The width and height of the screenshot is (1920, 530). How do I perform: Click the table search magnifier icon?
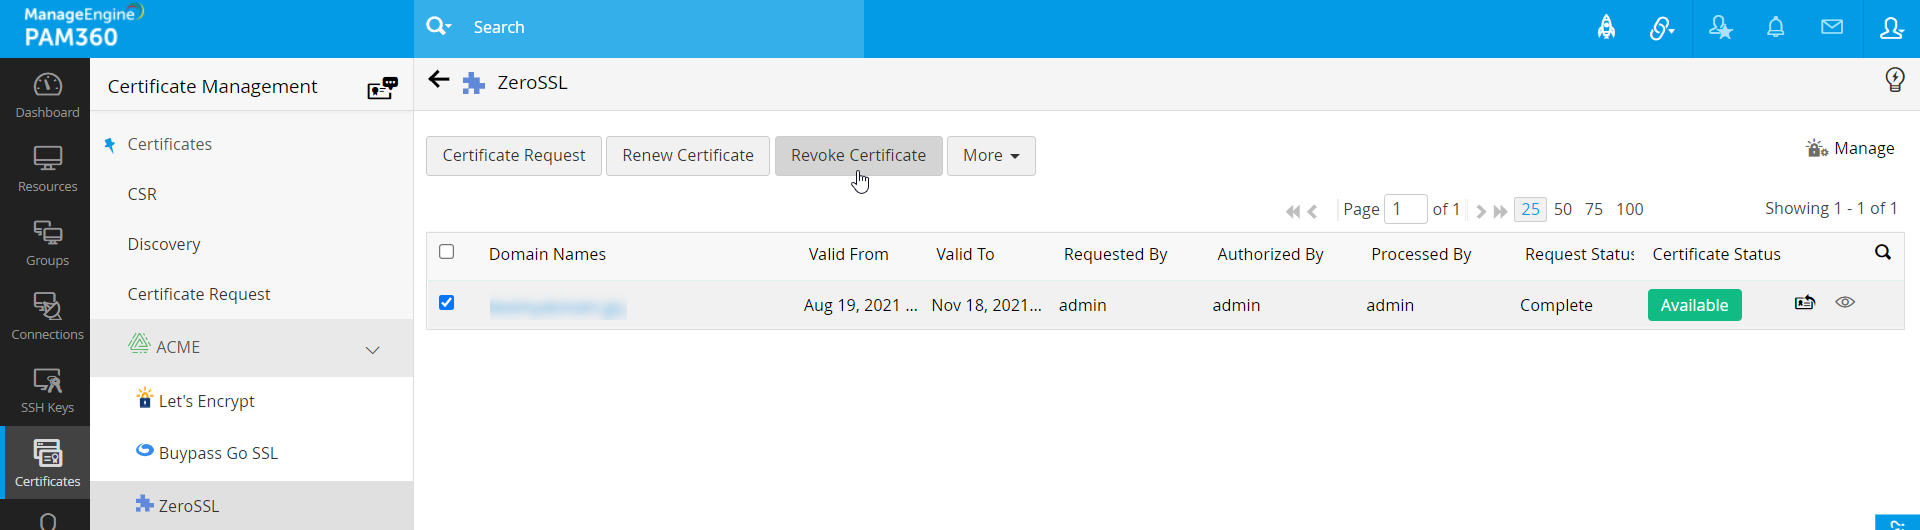[1883, 252]
